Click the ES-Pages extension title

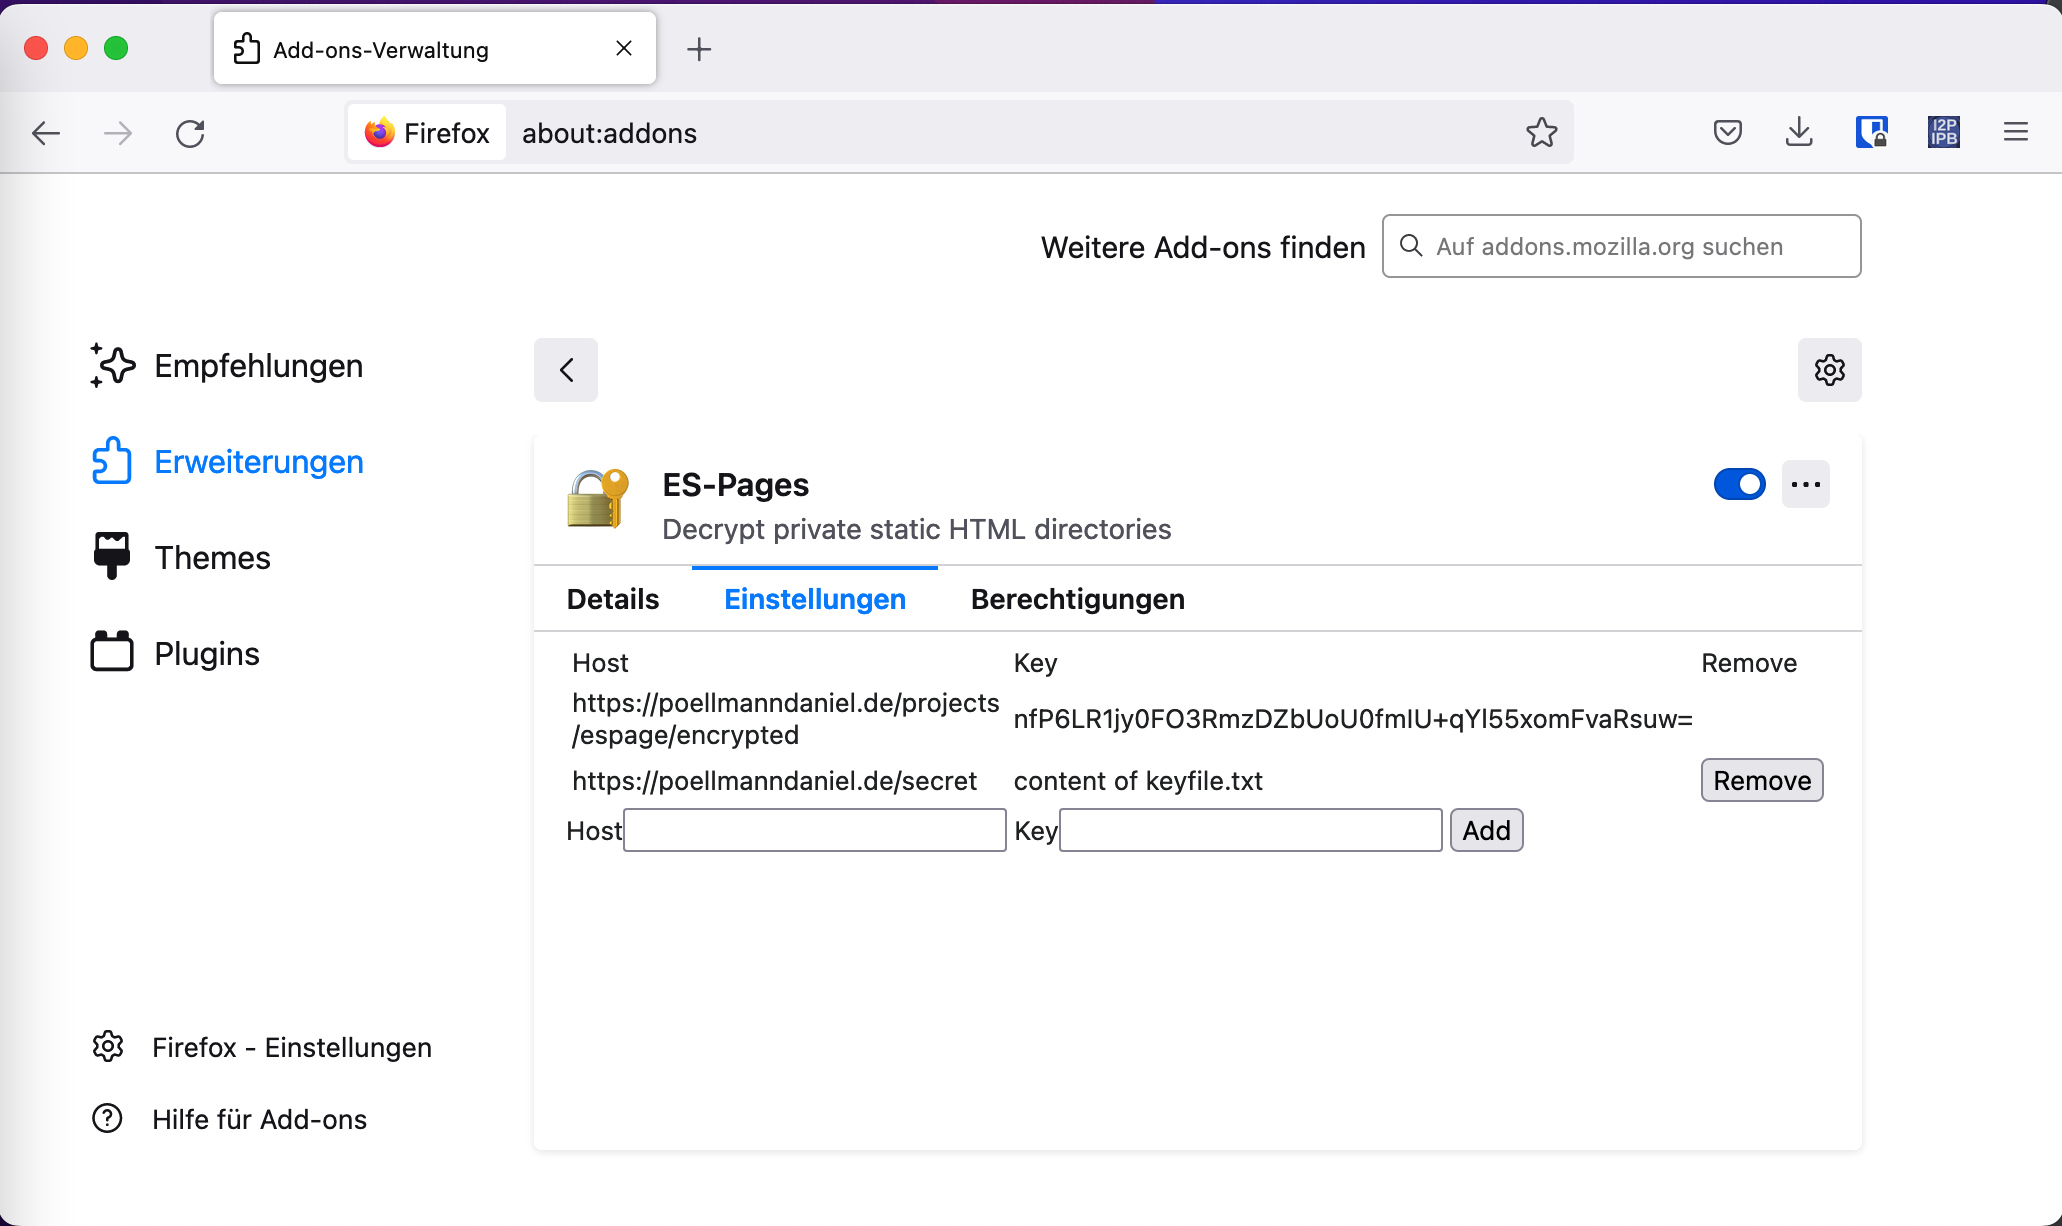click(x=736, y=485)
